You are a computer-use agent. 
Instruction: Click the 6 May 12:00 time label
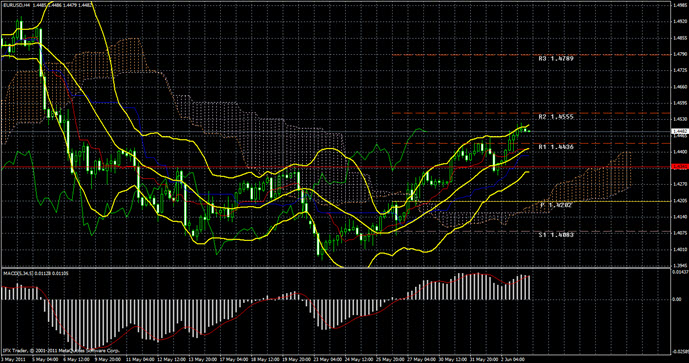click(77, 359)
